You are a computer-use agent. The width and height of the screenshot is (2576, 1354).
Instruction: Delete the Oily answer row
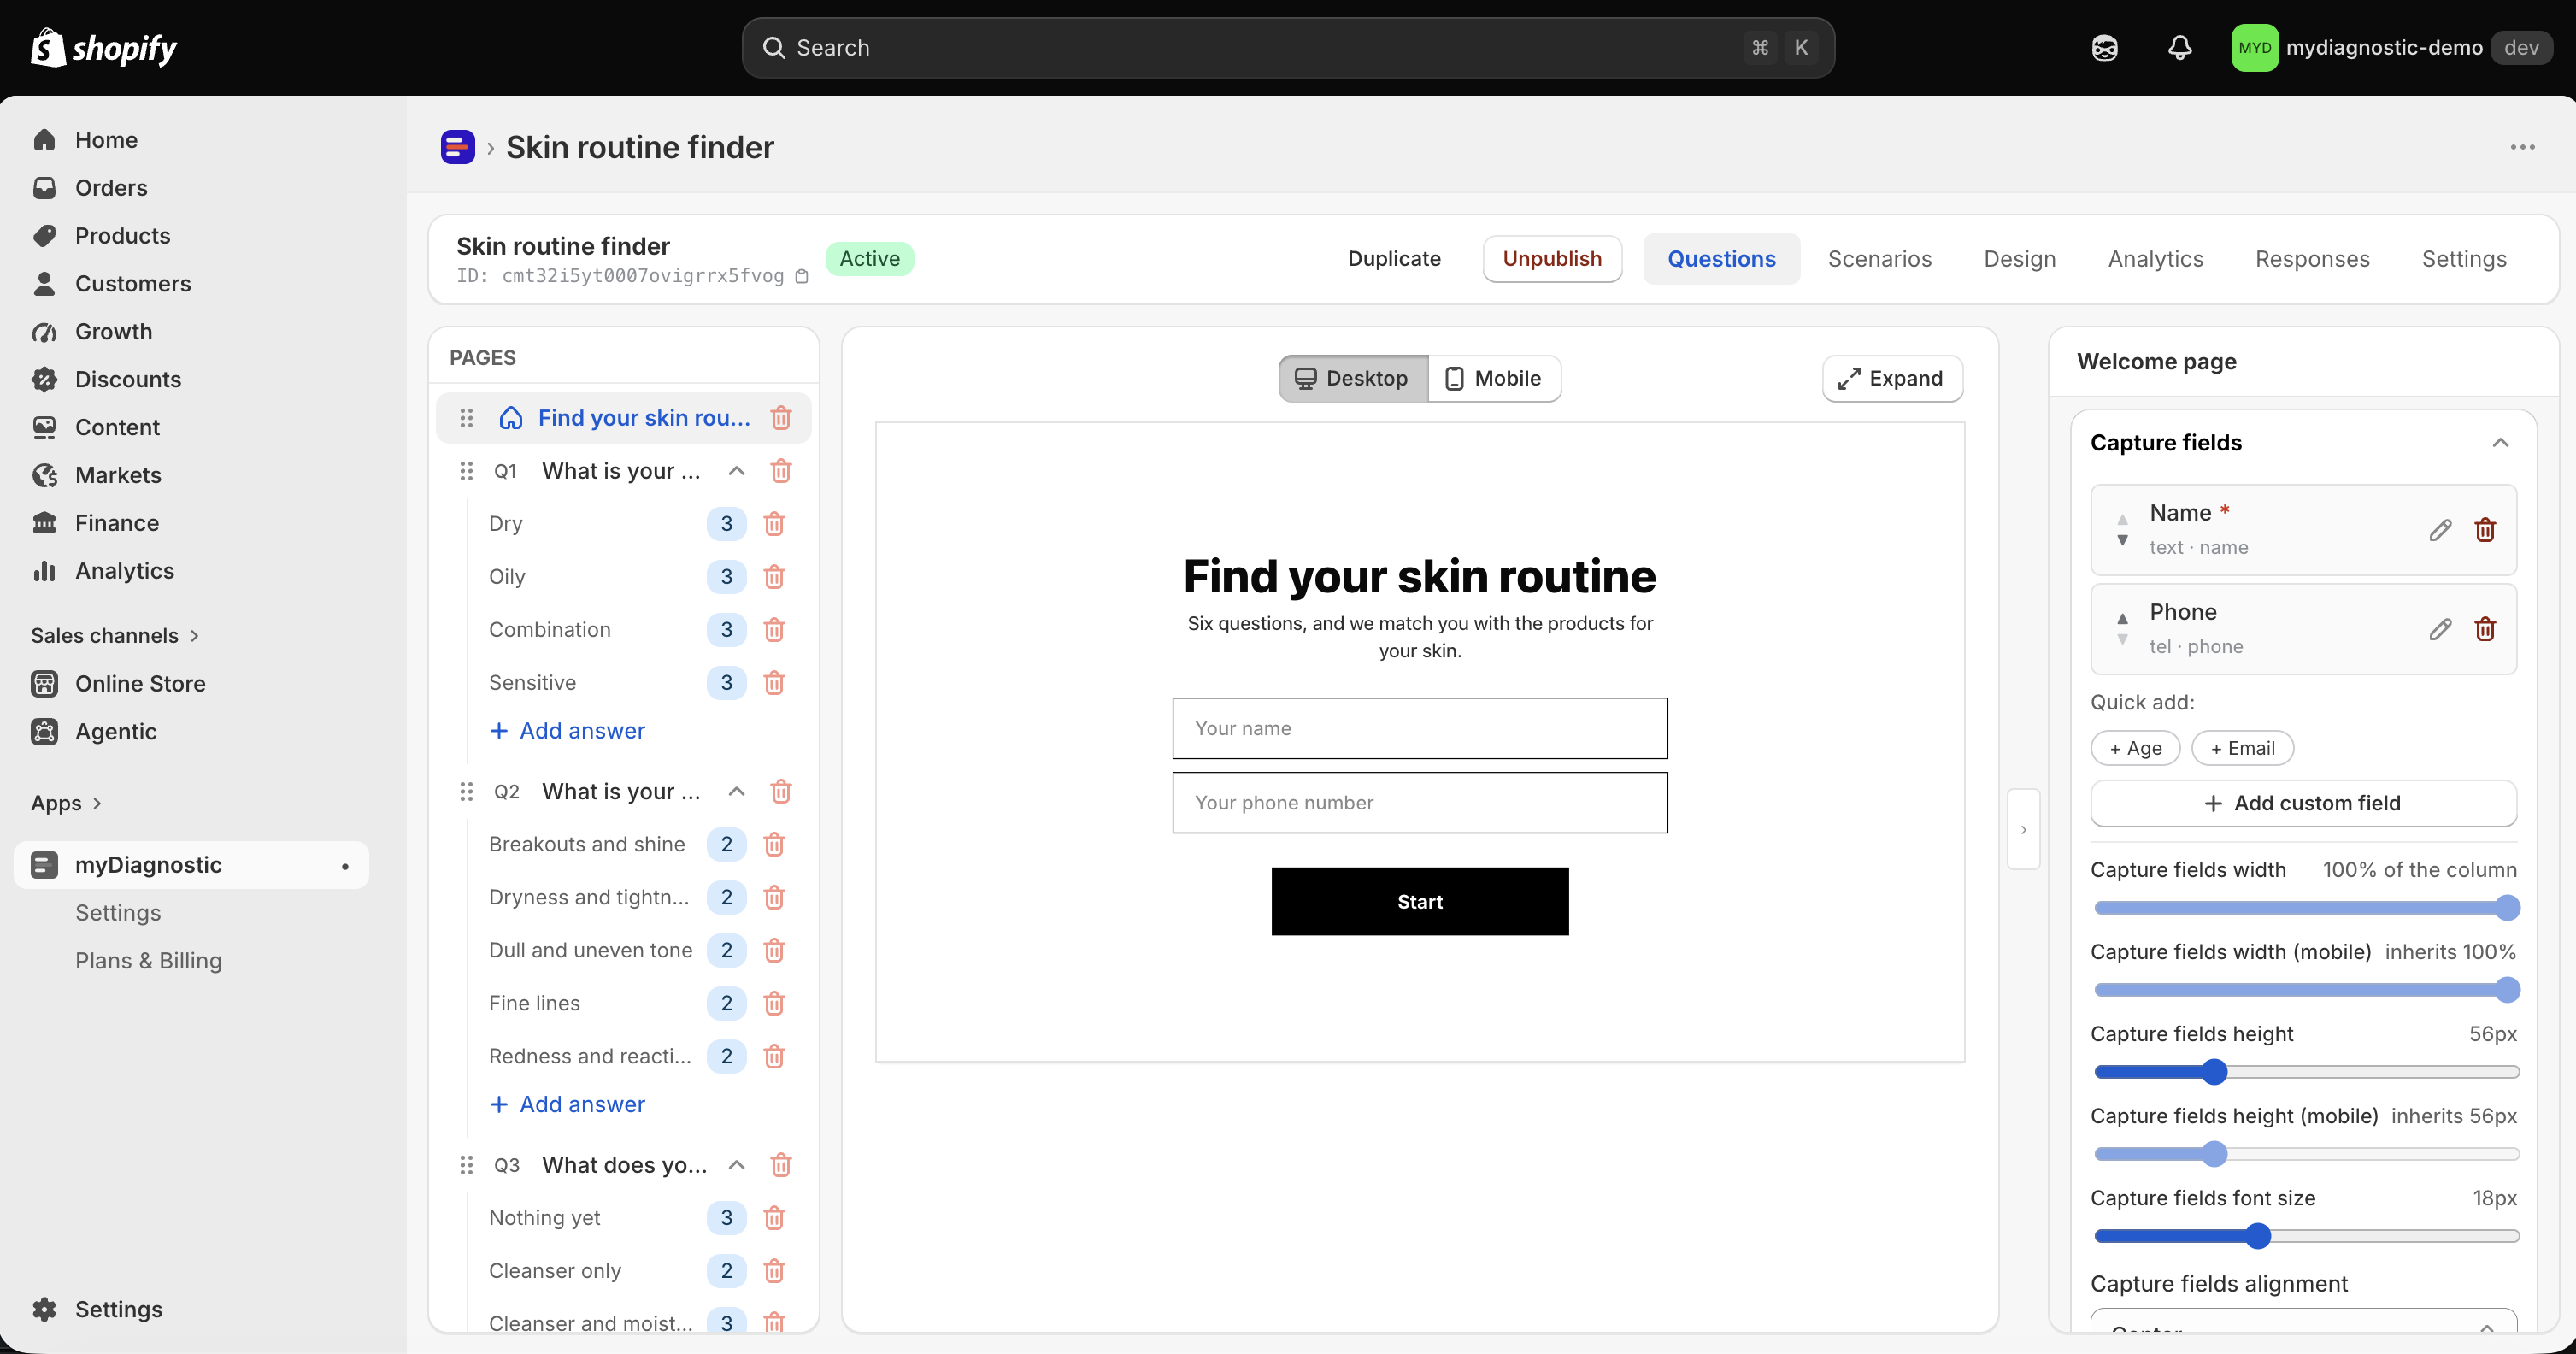click(774, 576)
